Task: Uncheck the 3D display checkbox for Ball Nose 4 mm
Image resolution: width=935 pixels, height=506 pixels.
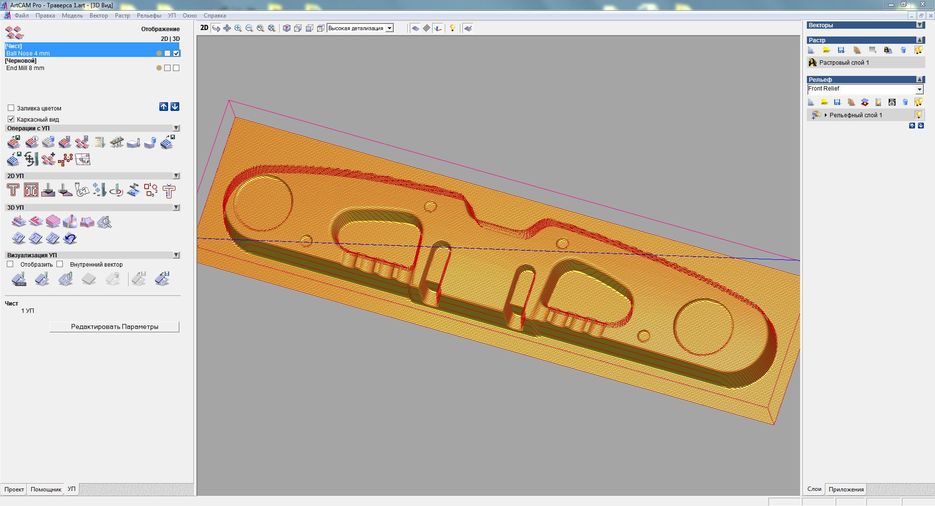Action: point(177,53)
